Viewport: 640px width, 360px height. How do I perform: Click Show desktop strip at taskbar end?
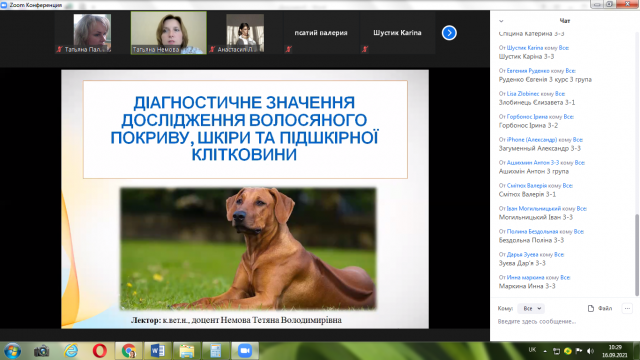636,351
